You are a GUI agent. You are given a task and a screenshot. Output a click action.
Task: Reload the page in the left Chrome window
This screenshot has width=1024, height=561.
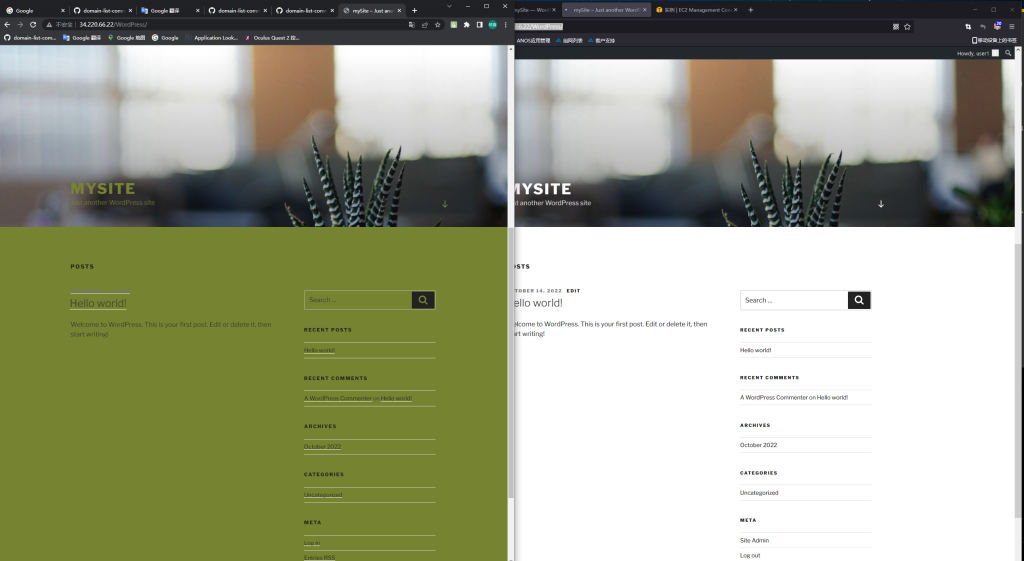(x=33, y=24)
